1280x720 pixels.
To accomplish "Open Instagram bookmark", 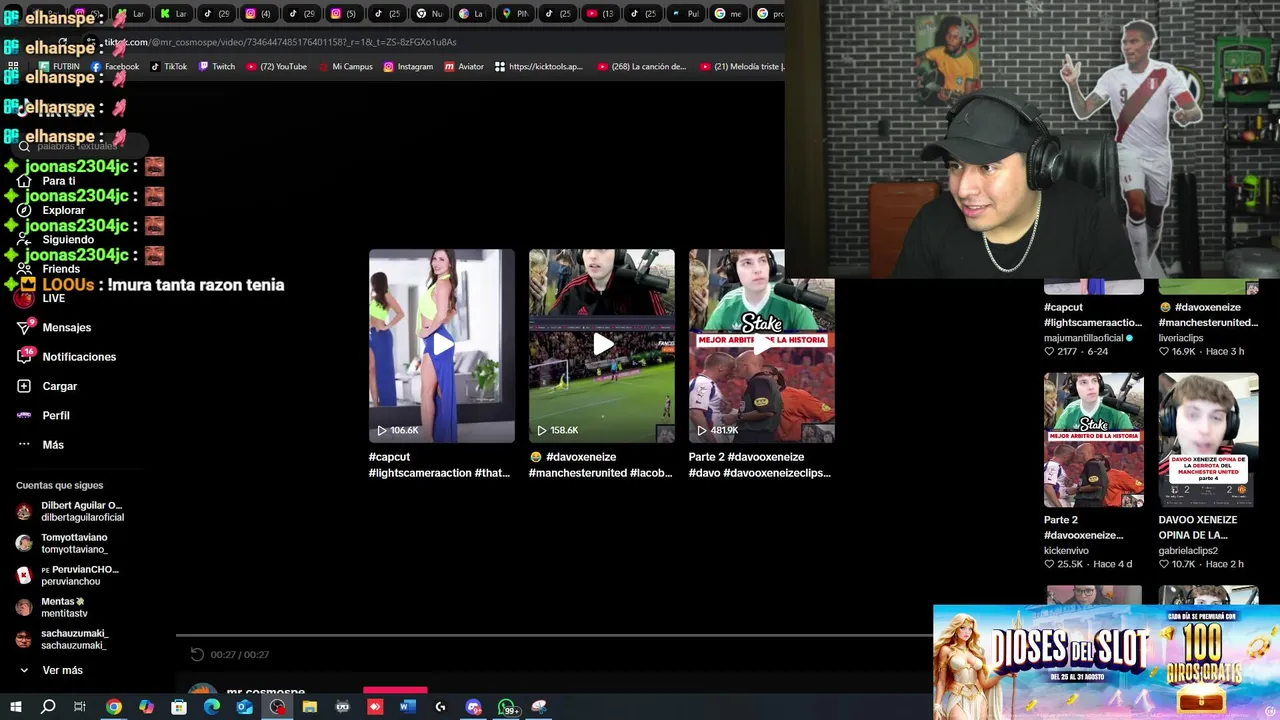I will coord(408,67).
